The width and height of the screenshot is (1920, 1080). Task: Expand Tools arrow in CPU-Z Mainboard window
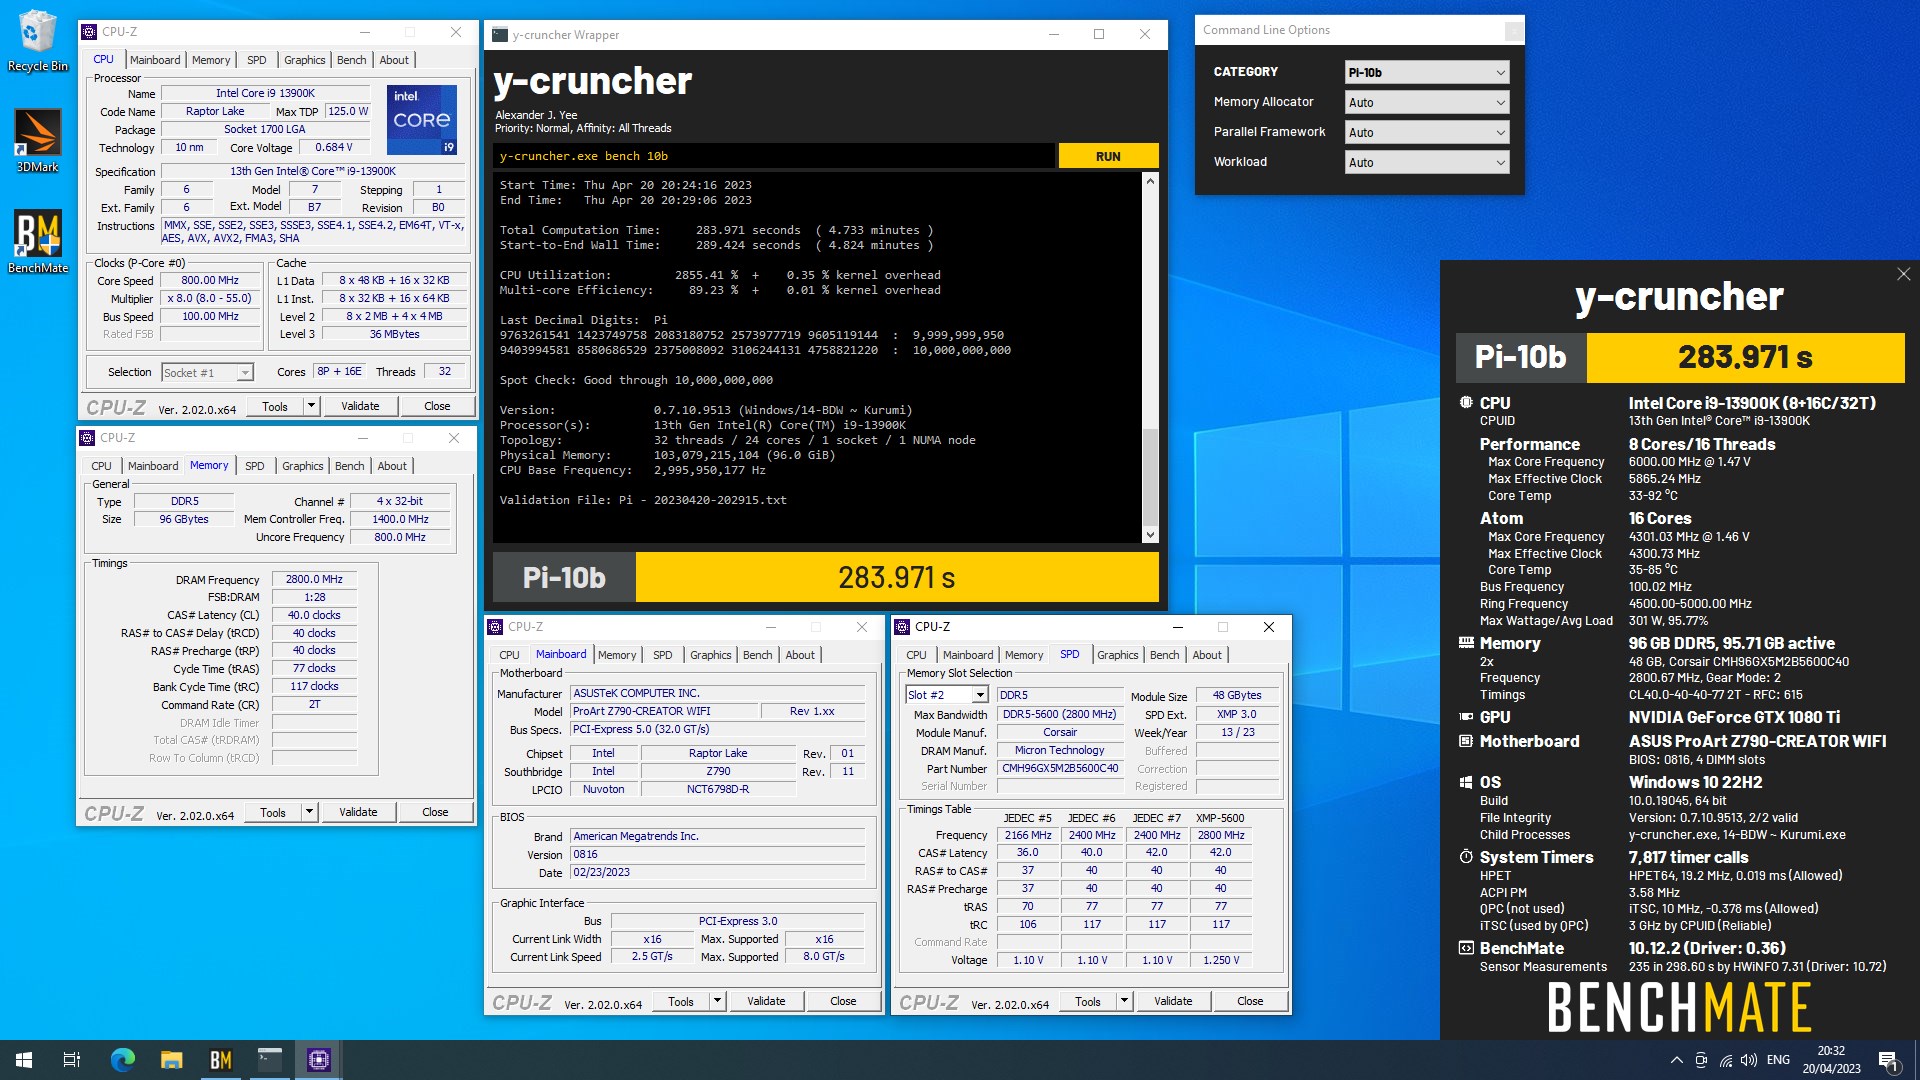(x=717, y=1001)
